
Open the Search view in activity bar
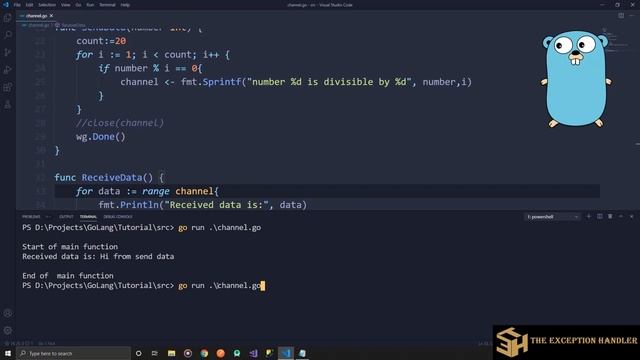[x=8, y=35]
